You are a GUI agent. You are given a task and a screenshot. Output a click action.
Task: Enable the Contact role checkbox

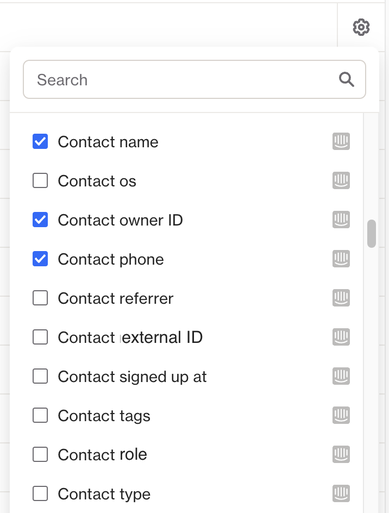[40, 454]
